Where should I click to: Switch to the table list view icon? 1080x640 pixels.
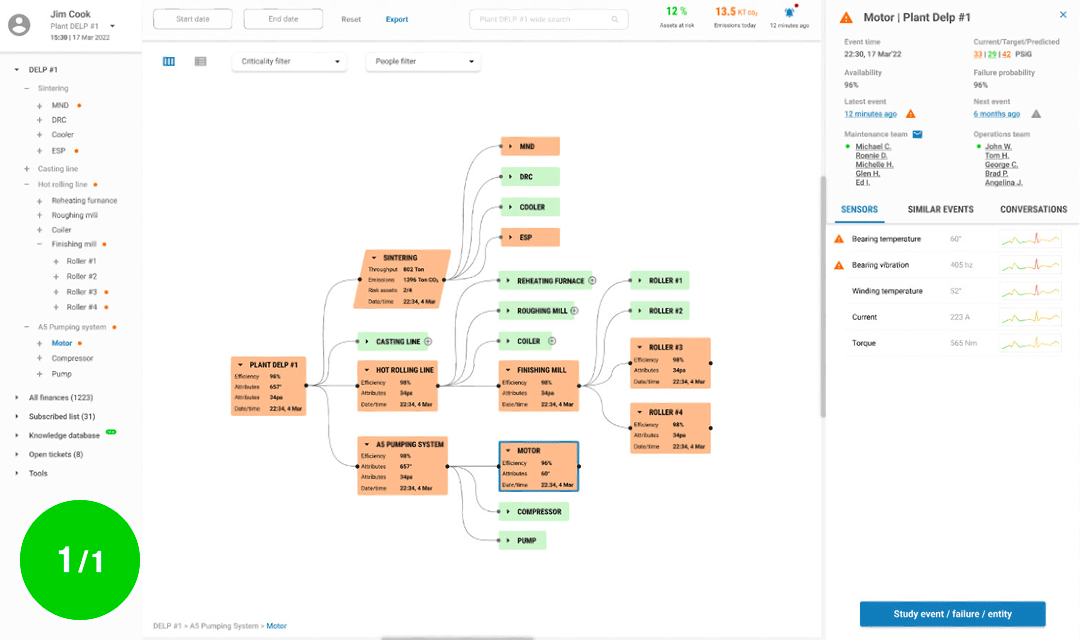(x=200, y=62)
